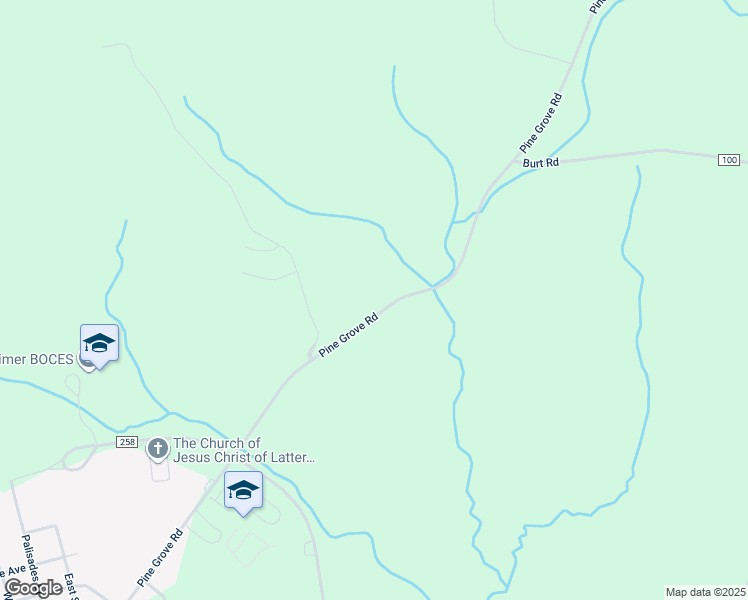Click the Map data ©2025 attribution

[706, 592]
